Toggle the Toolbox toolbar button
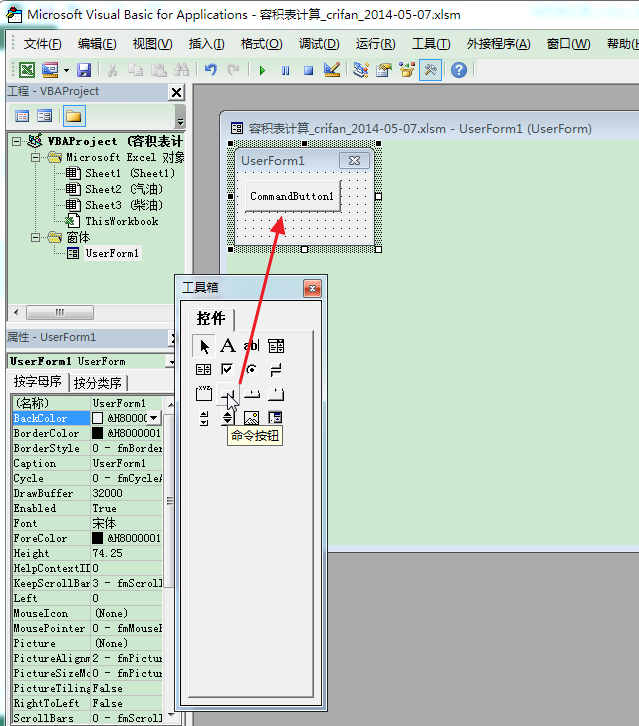This screenshot has width=639, height=726. coord(430,70)
